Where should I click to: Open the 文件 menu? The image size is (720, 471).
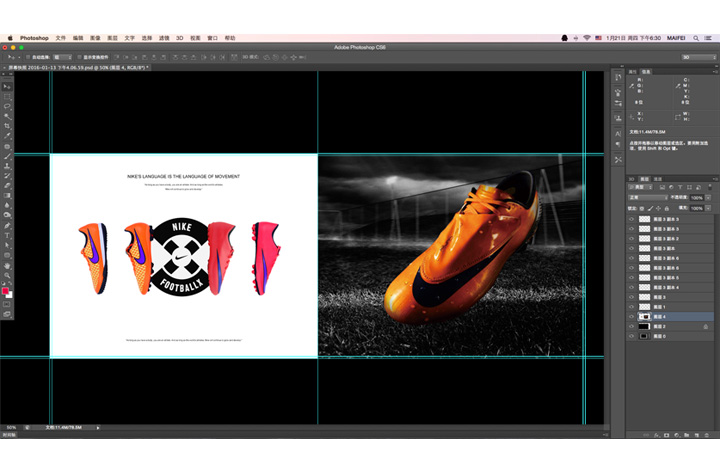(61, 38)
